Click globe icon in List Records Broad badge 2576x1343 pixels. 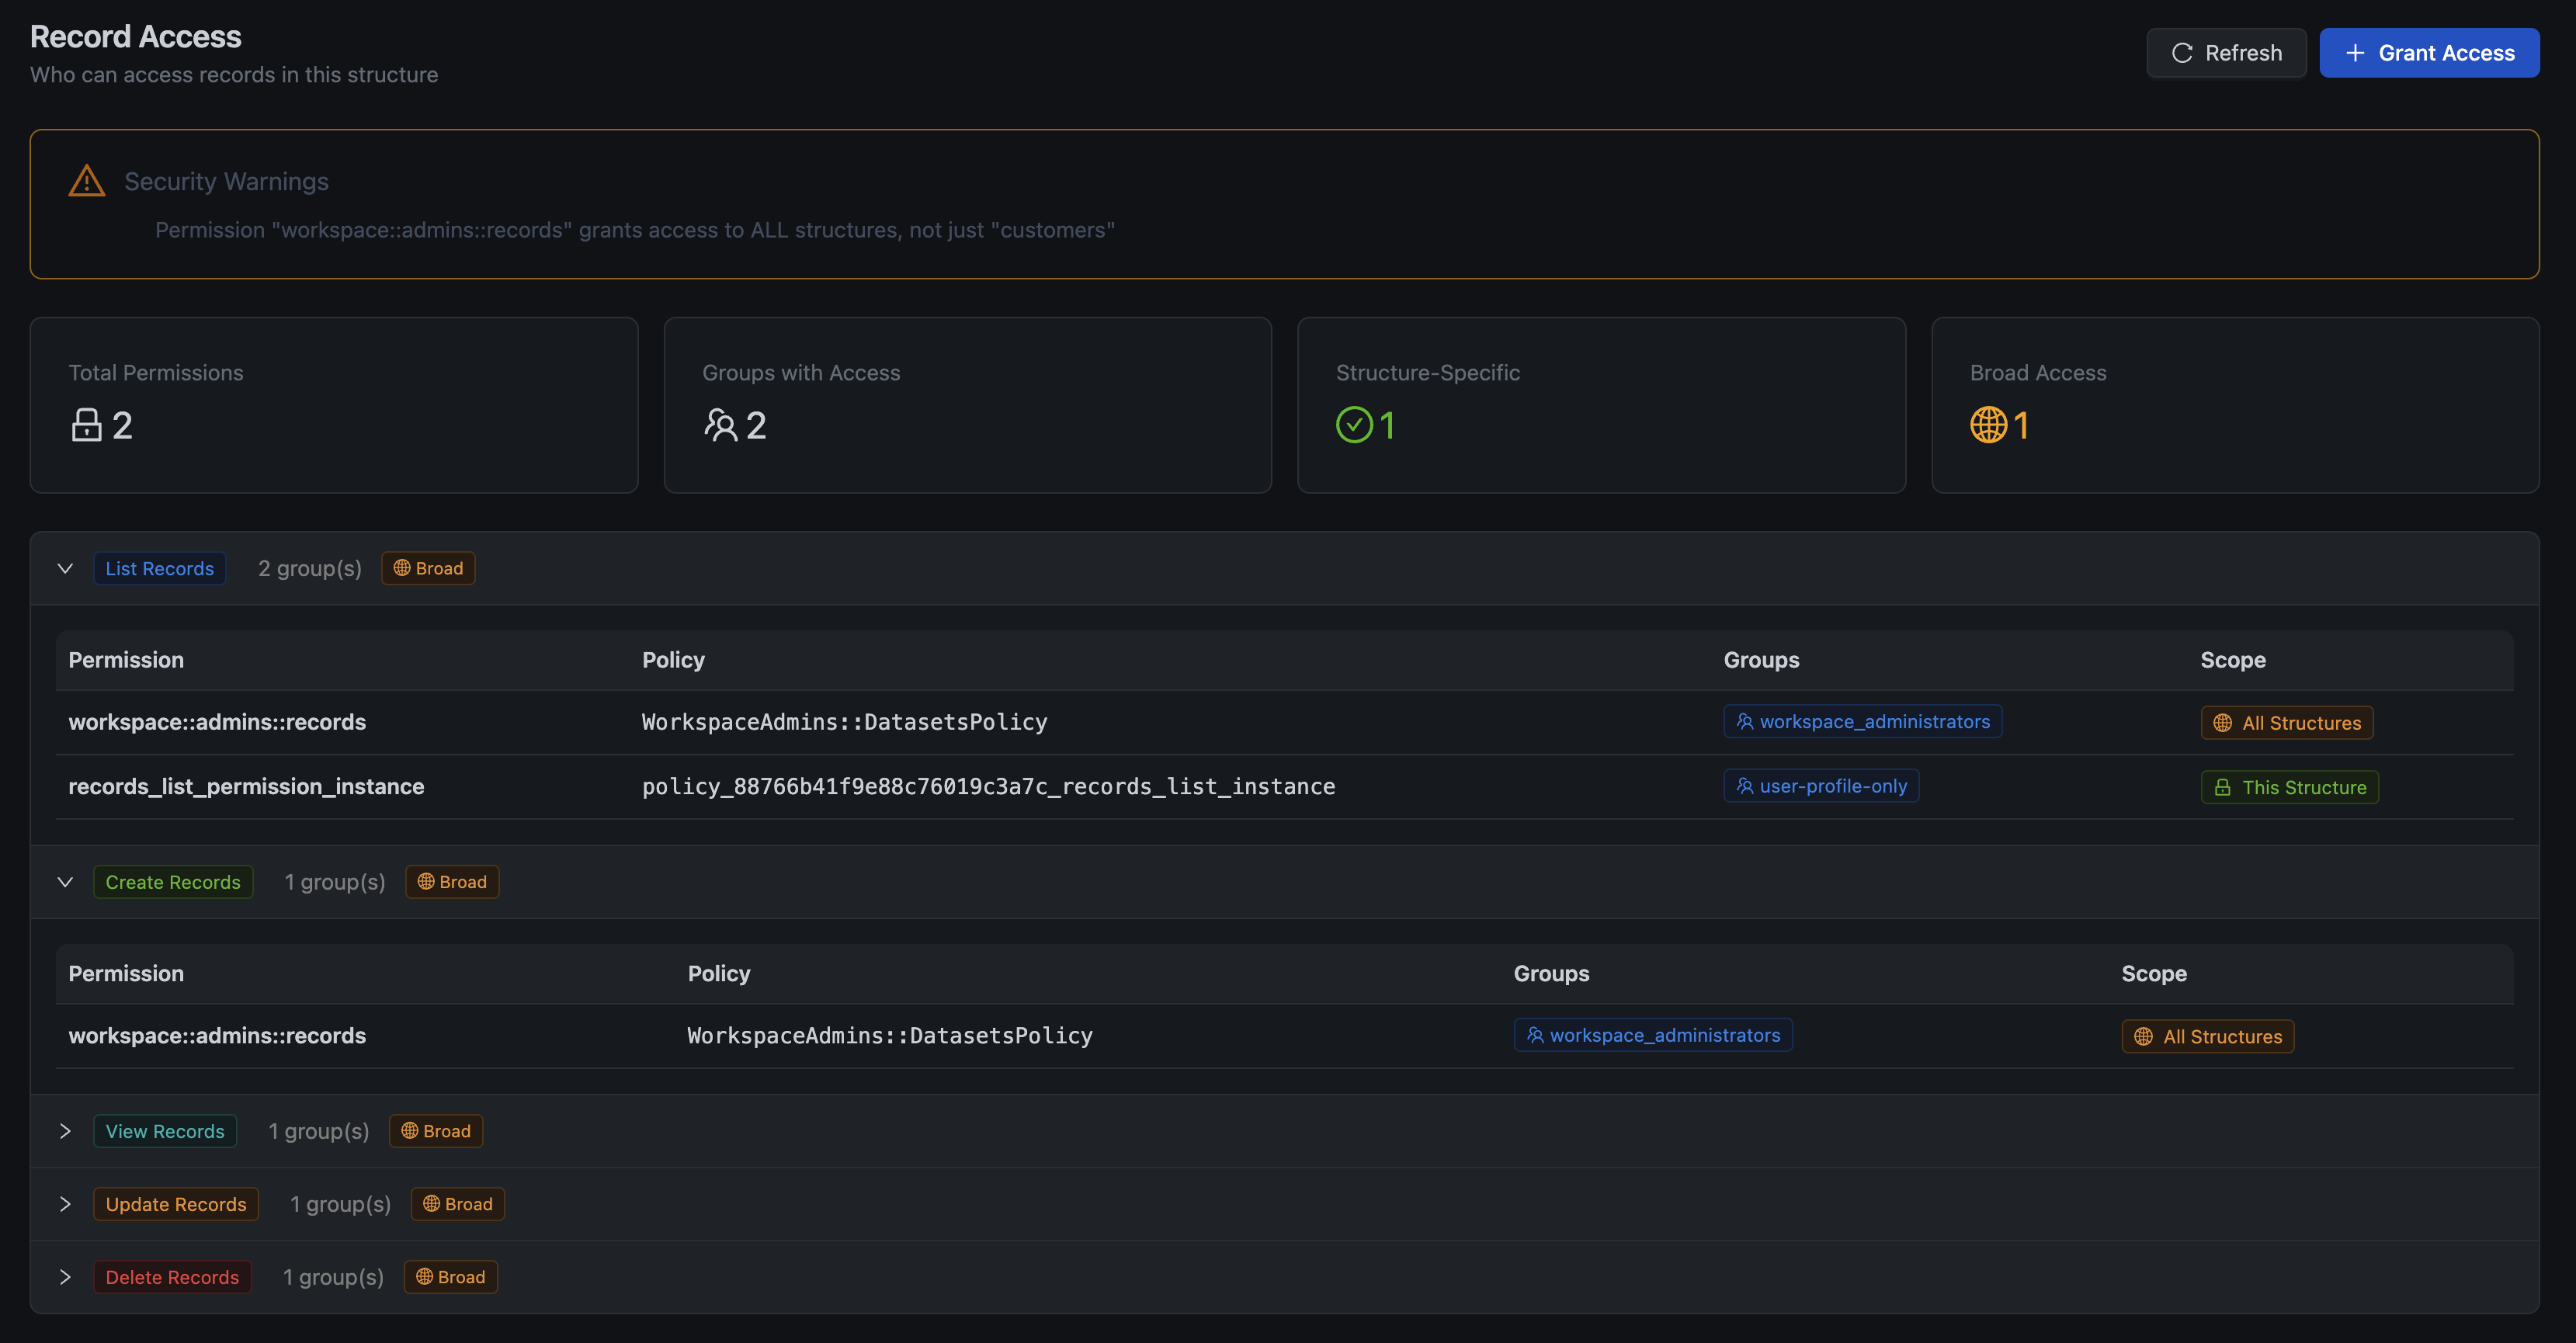402,568
